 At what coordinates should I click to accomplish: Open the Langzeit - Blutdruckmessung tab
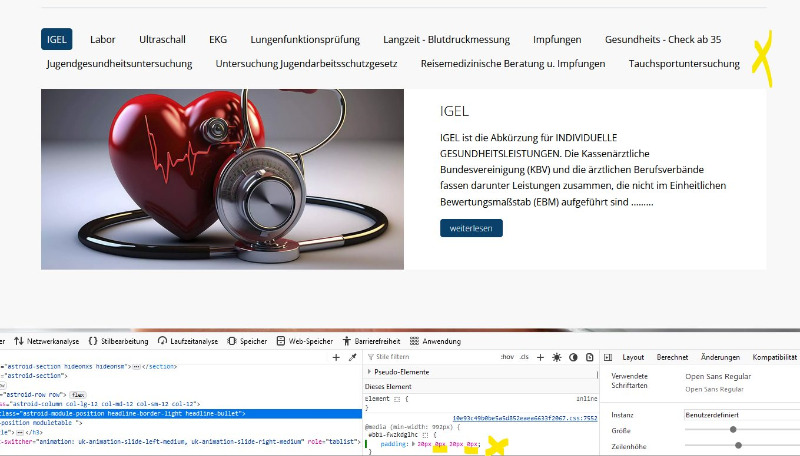(446, 39)
